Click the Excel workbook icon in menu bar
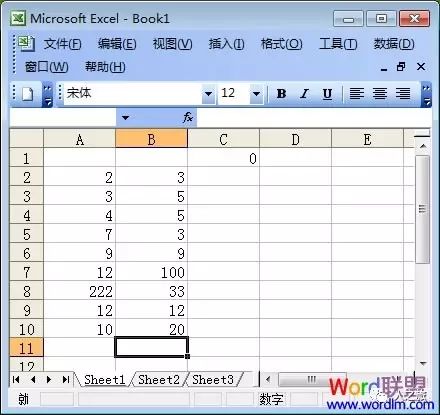The height and width of the screenshot is (415, 440). (x=26, y=43)
